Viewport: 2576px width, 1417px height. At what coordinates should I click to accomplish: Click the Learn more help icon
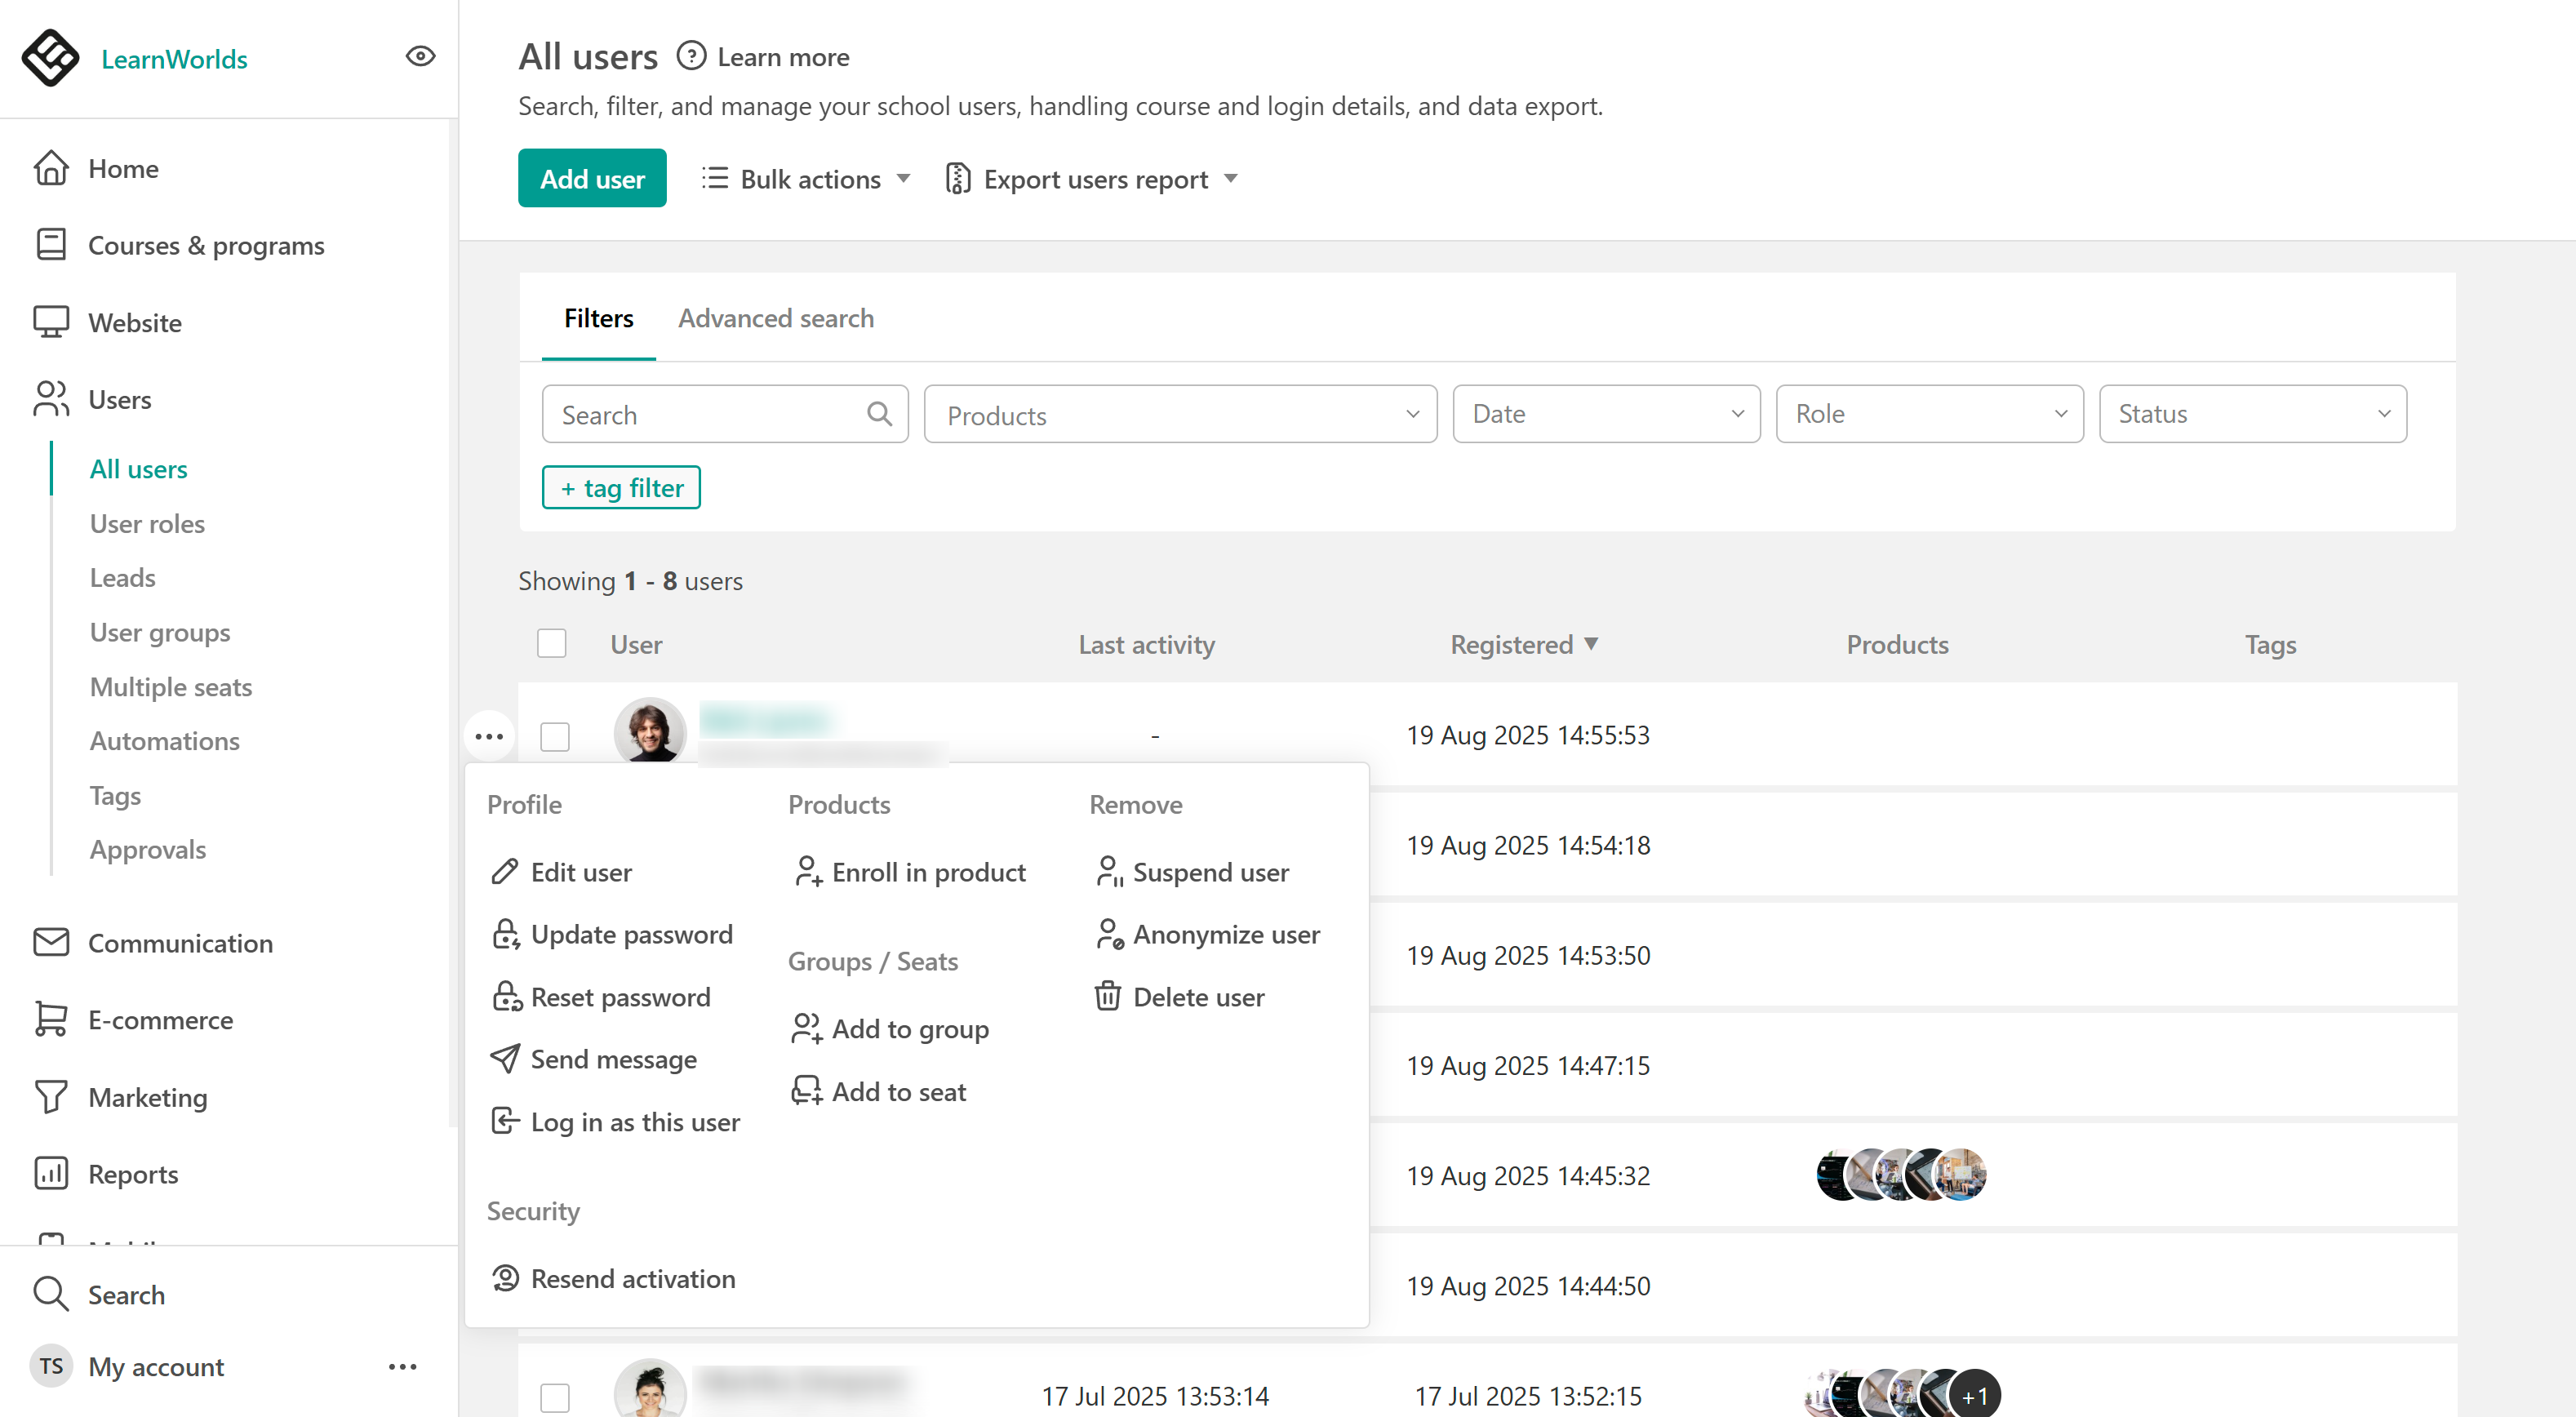691,56
